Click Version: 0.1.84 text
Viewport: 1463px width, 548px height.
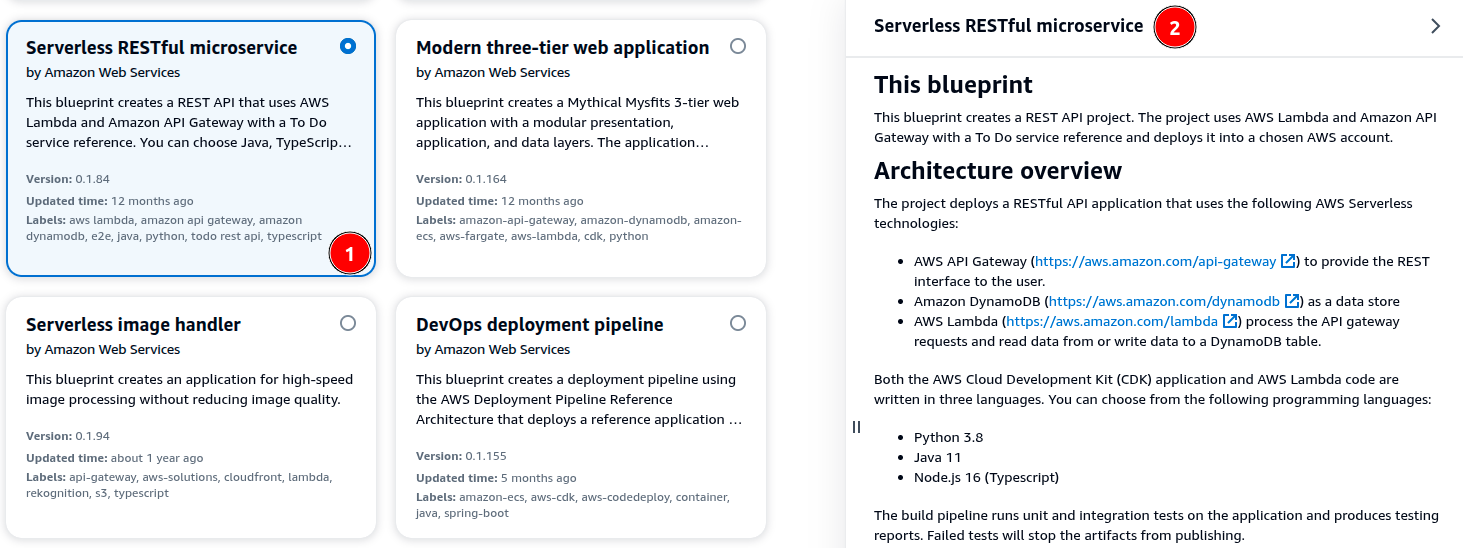pyautogui.click(x=68, y=179)
